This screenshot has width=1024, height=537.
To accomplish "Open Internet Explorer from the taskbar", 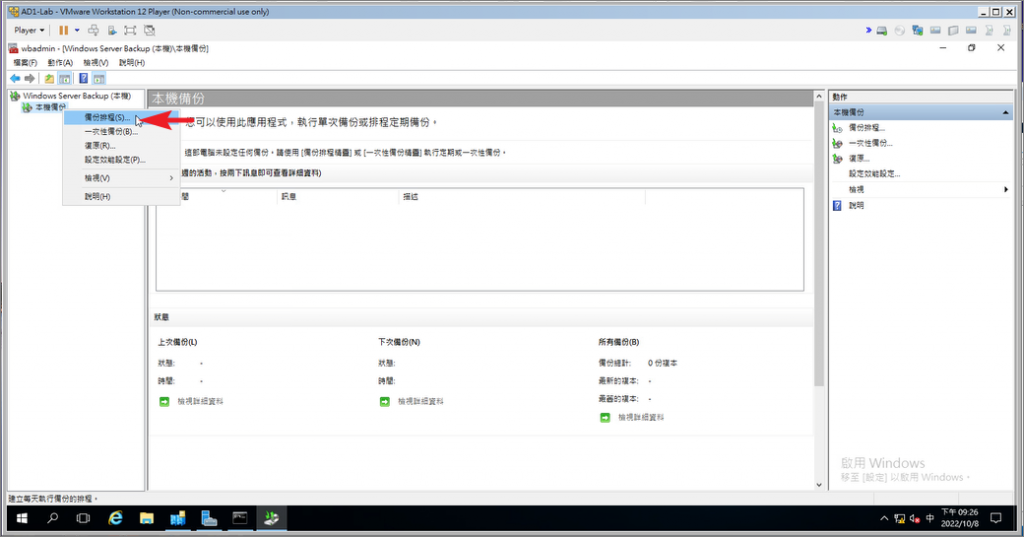I will [116, 518].
